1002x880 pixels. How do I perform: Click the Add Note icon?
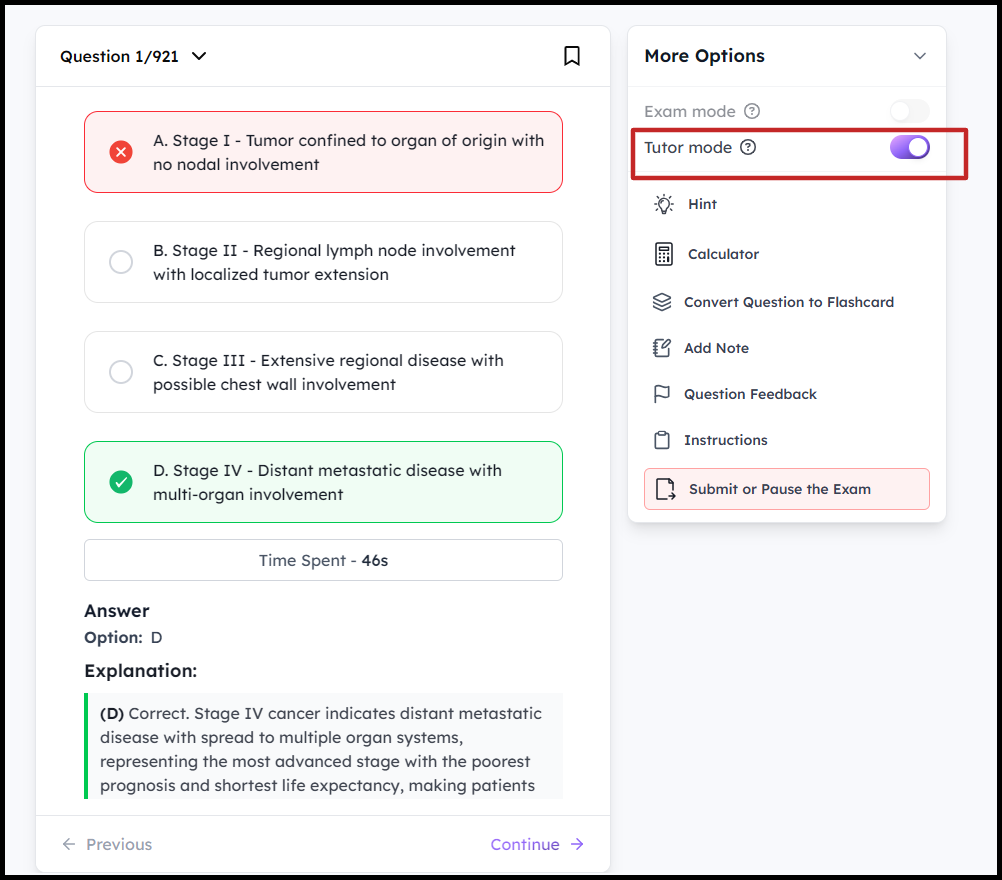click(x=662, y=348)
